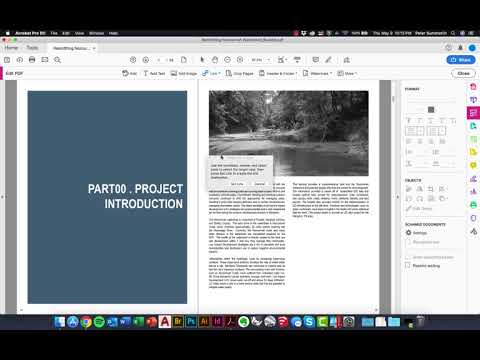The height and width of the screenshot is (360, 480).
Task: Click the highlighted pink Edit PDF sidebar icon
Action: 473,113
